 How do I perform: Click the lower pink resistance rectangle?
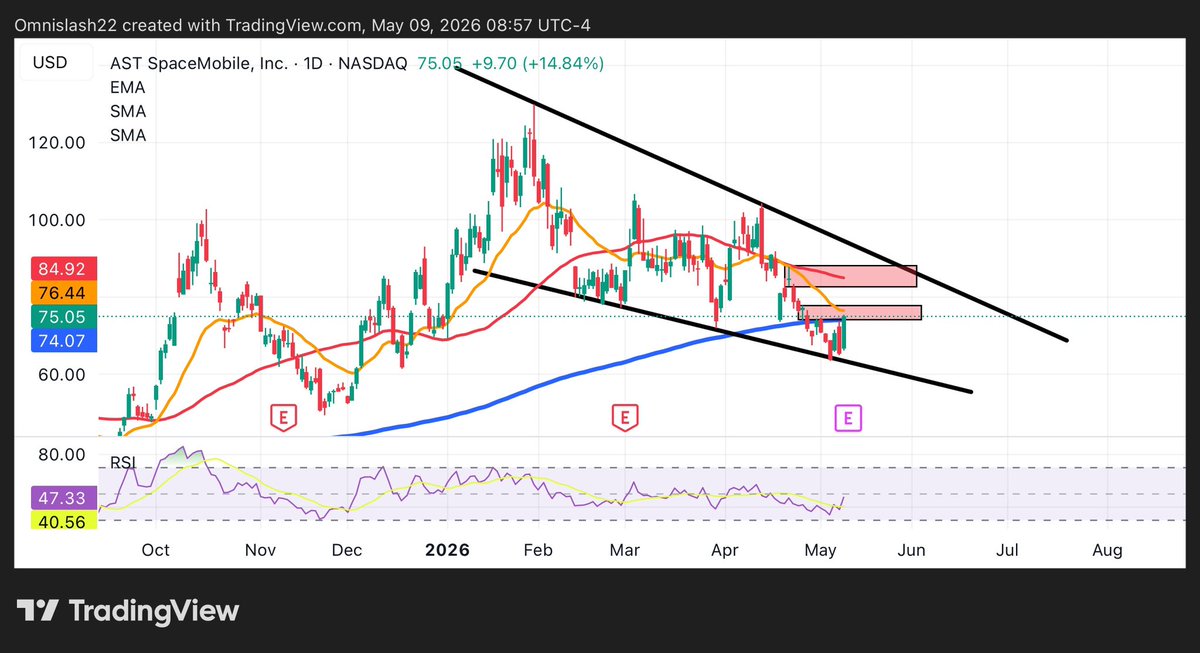click(859, 313)
